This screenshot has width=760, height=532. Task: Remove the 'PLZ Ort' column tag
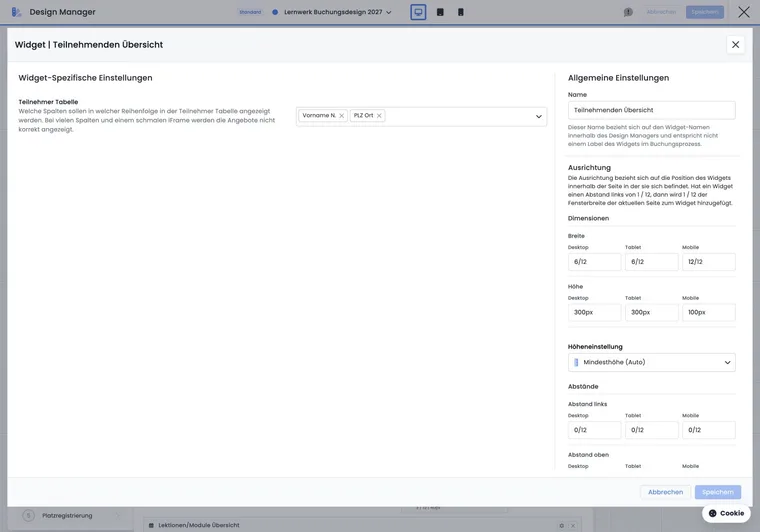pyautogui.click(x=379, y=116)
